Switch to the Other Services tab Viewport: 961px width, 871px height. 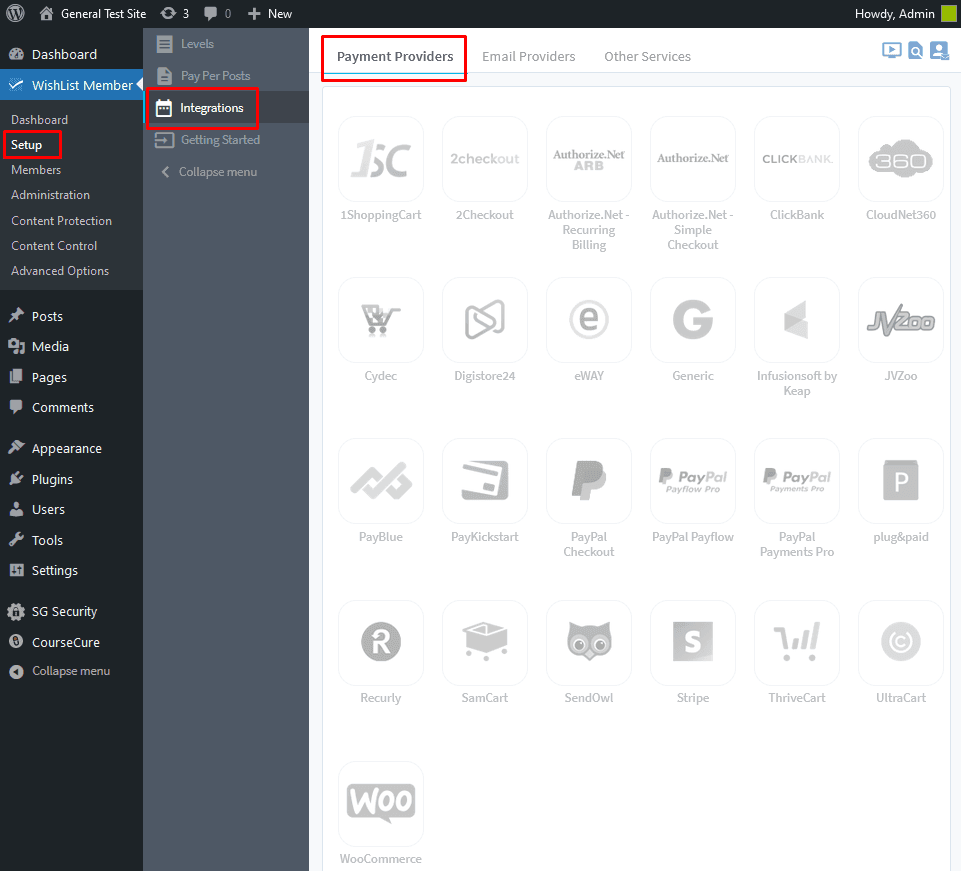[x=647, y=56]
